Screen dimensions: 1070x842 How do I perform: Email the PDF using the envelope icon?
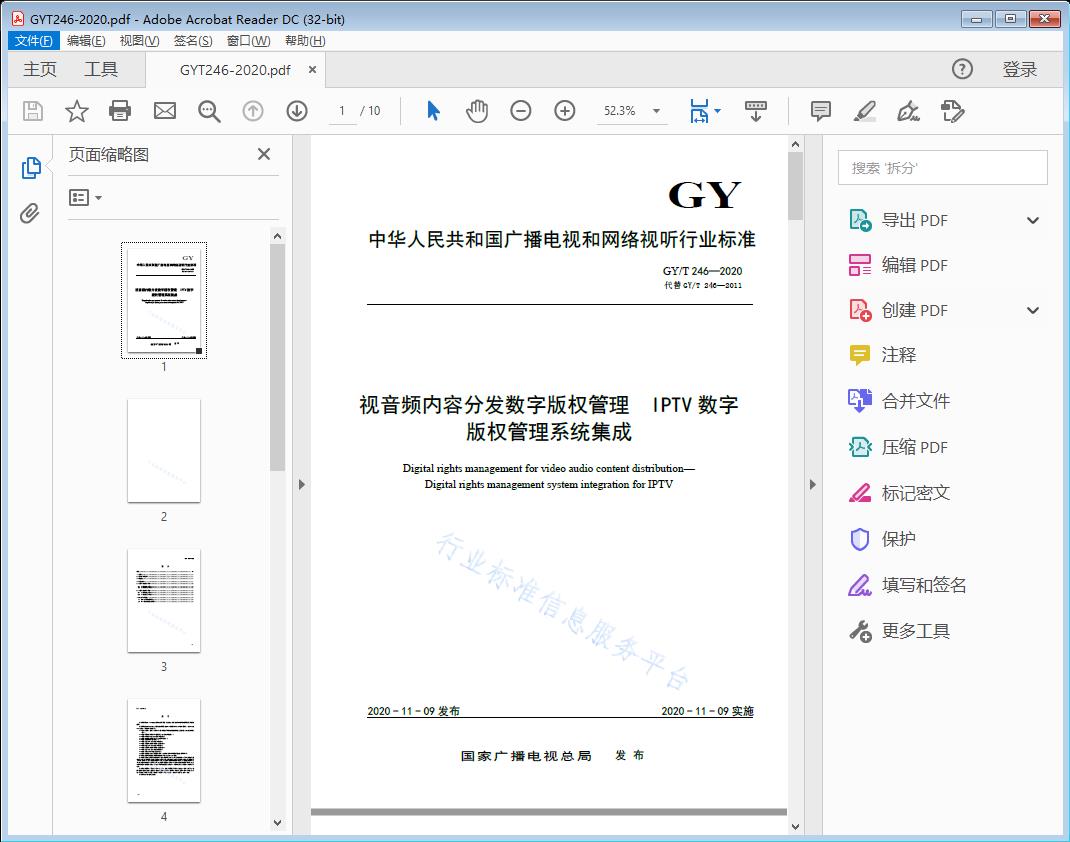[164, 111]
